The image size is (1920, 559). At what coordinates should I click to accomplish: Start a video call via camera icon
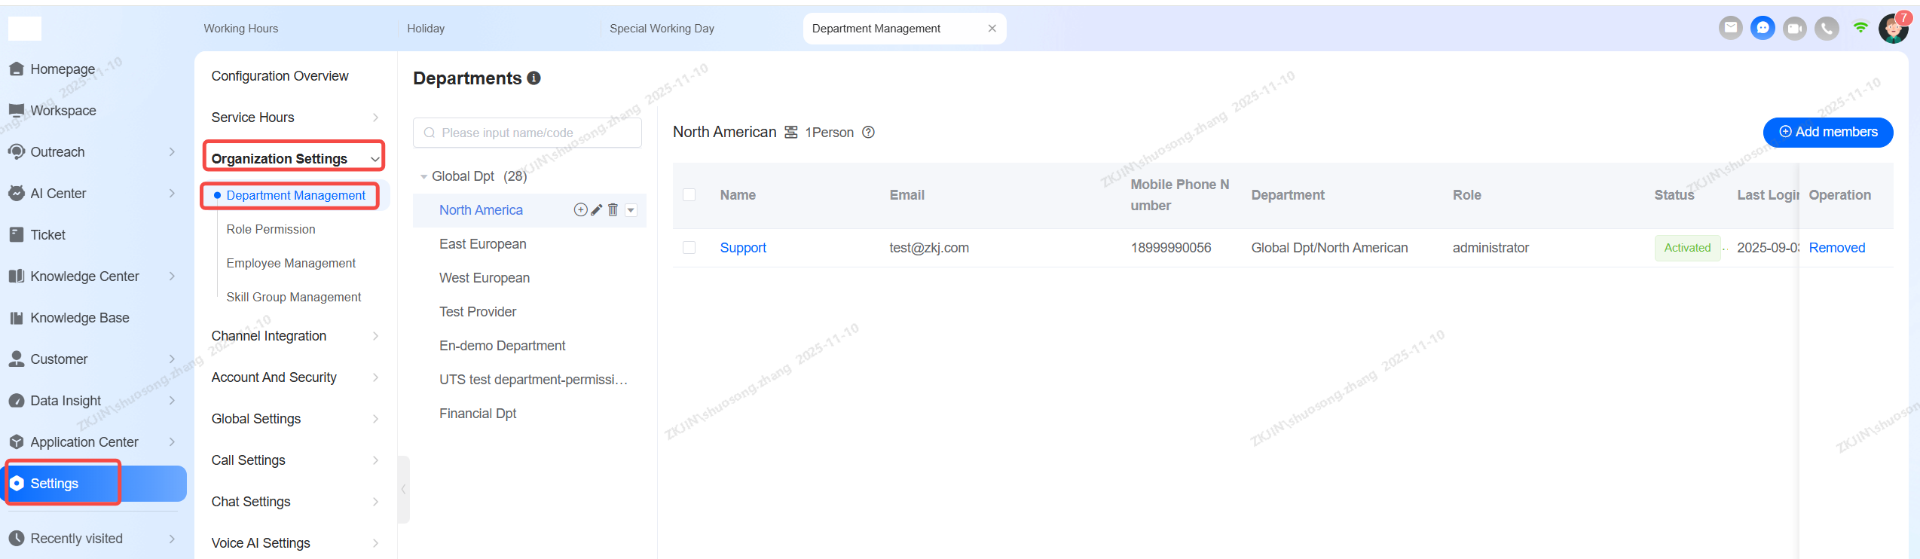pos(1795,28)
